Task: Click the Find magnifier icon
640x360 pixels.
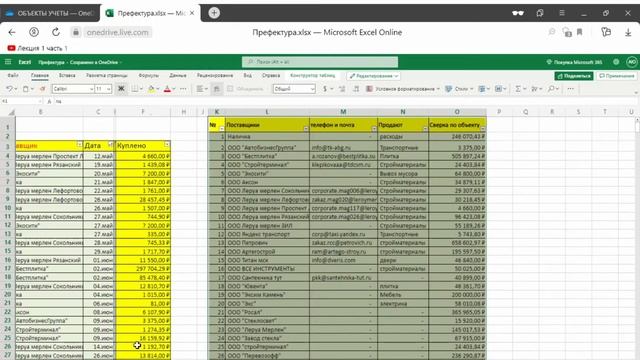Action: click(551, 89)
